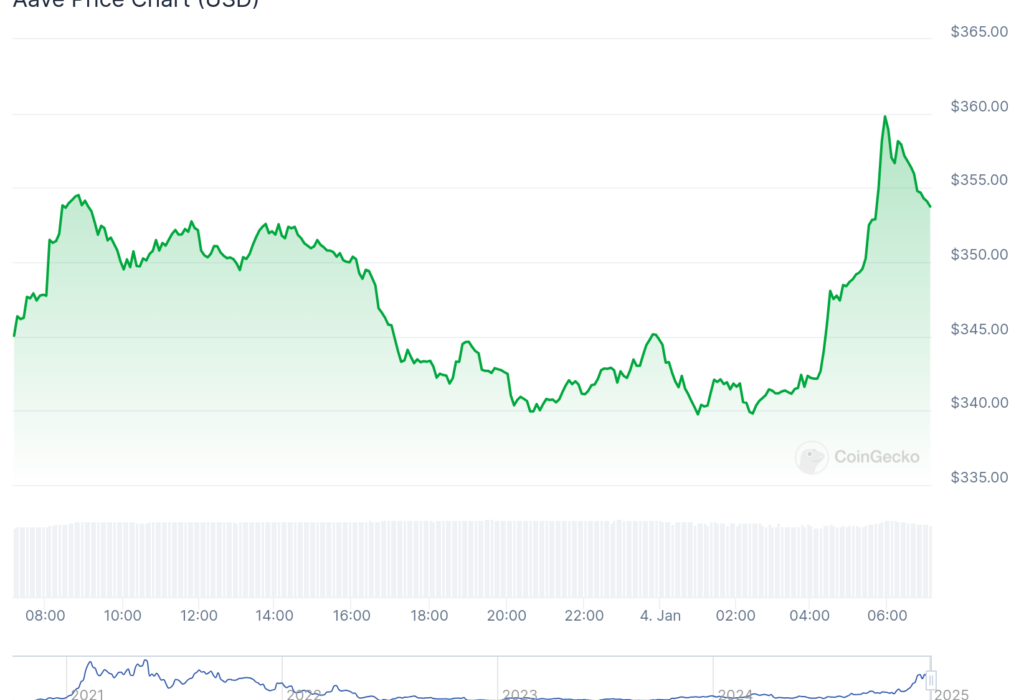This screenshot has width=1024, height=700.
Task: Click the 06:00 time axis label
Action: click(x=888, y=616)
